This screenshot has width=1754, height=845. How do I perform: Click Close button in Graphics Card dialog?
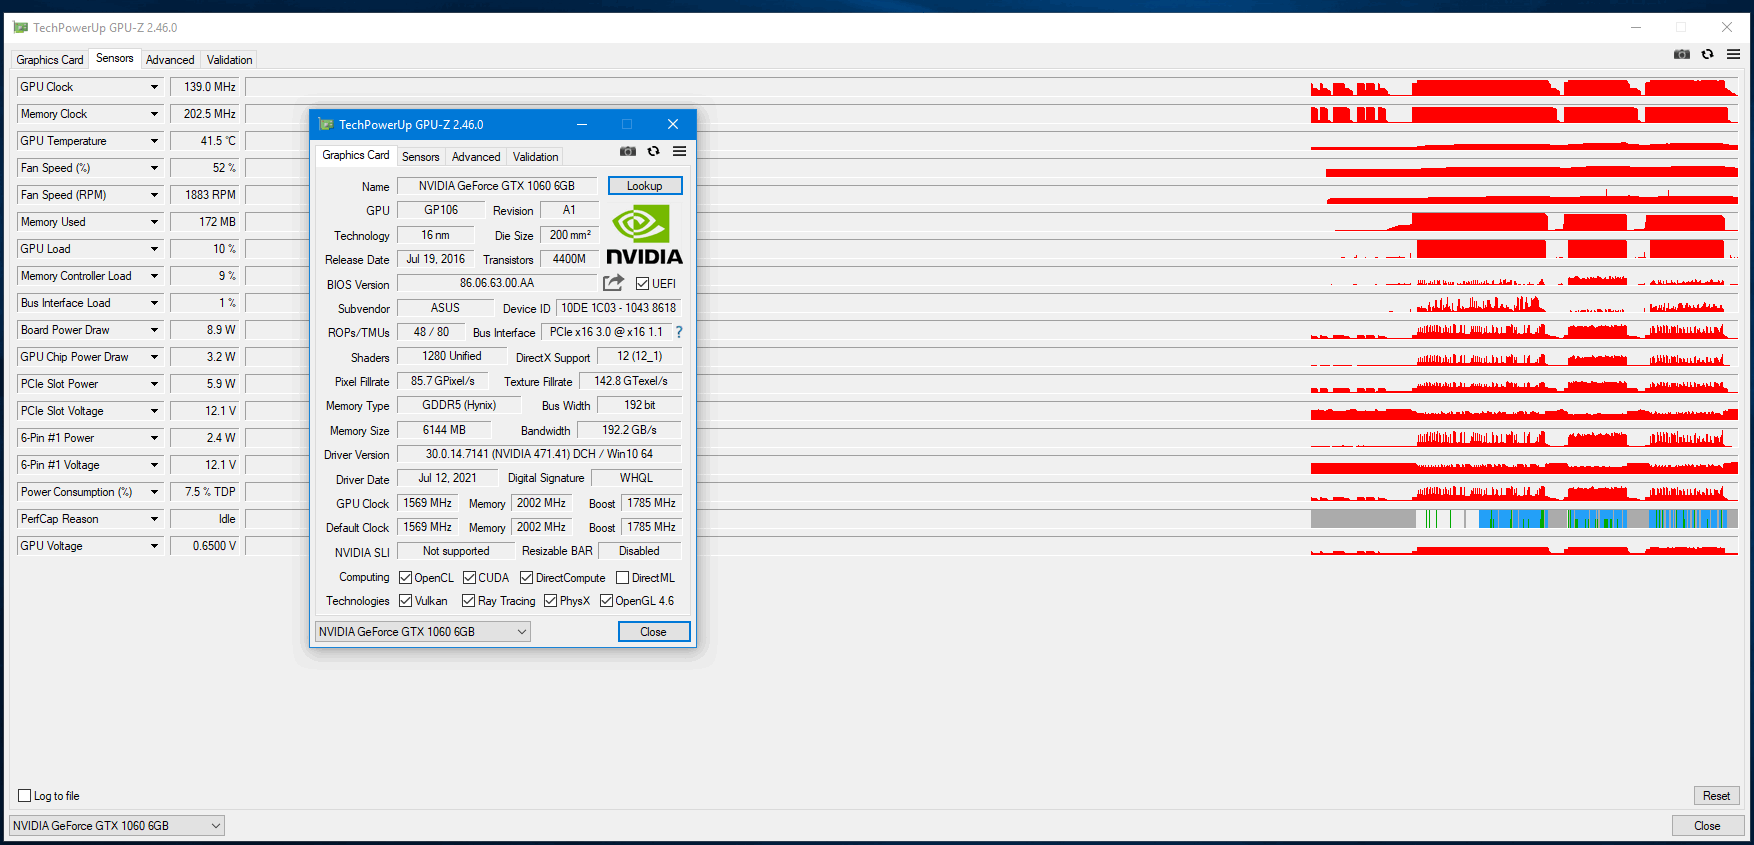point(654,632)
